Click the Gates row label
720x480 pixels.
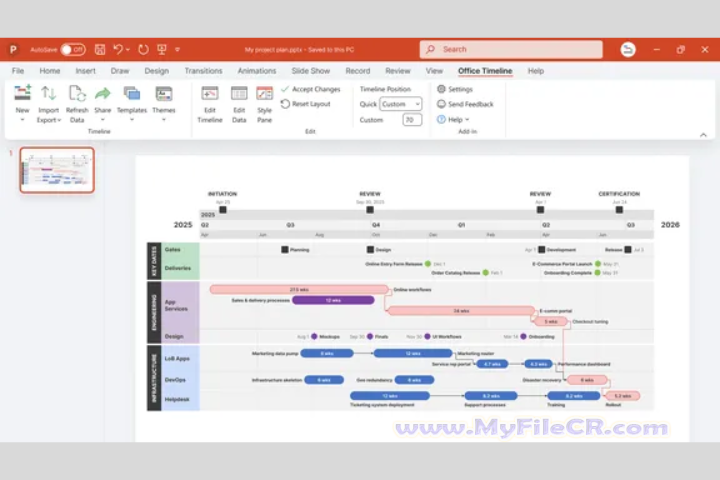pyautogui.click(x=173, y=249)
